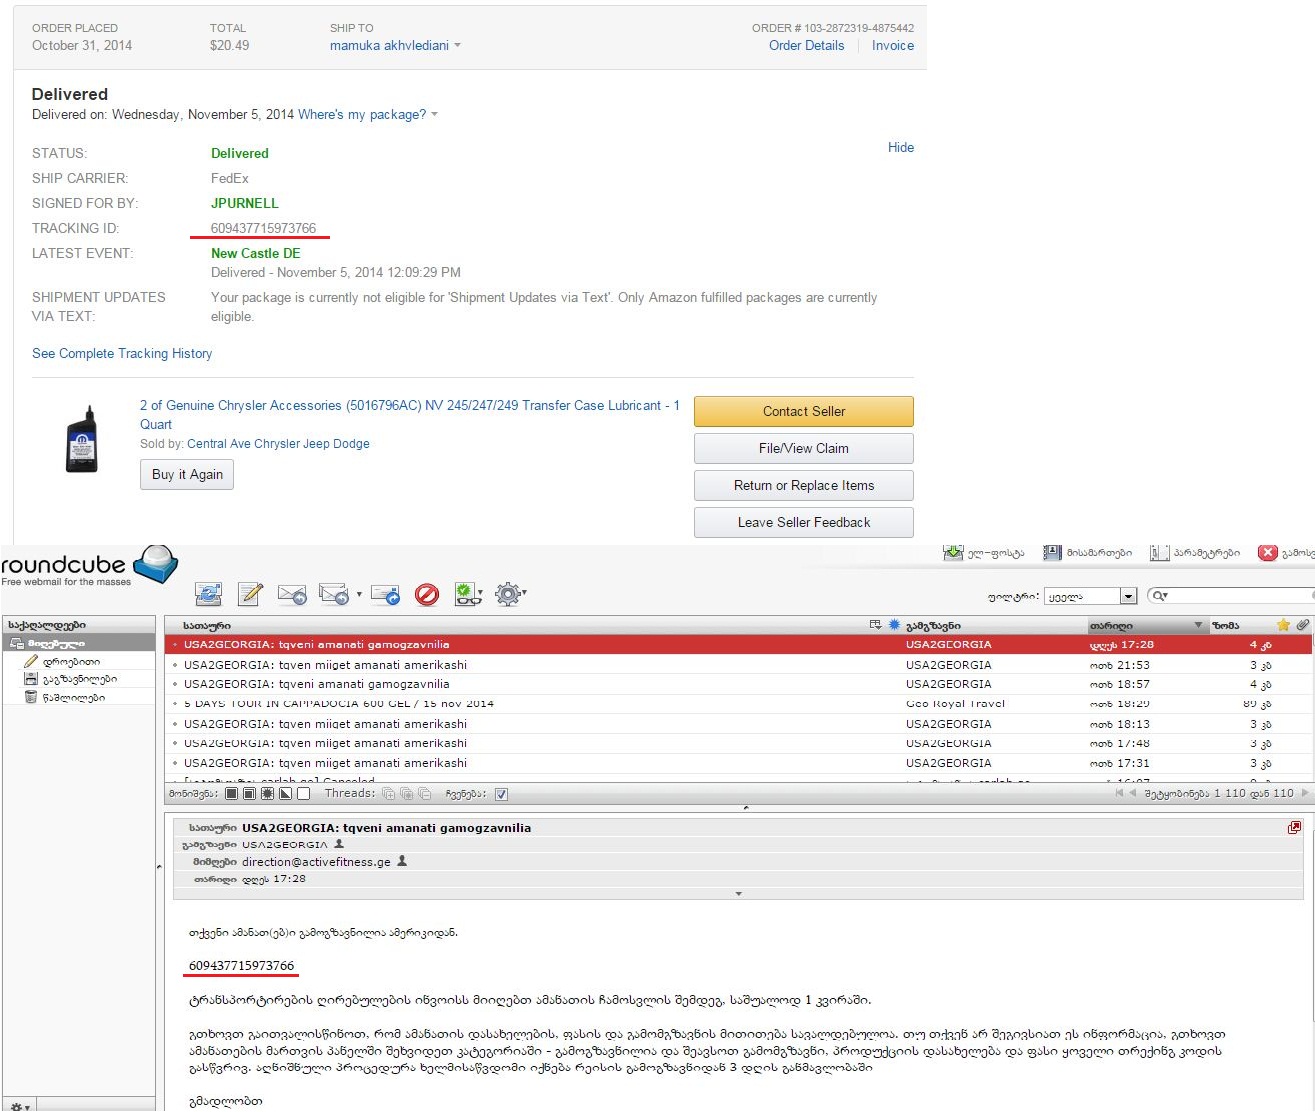Click the Select all messages square icon

(x=232, y=794)
